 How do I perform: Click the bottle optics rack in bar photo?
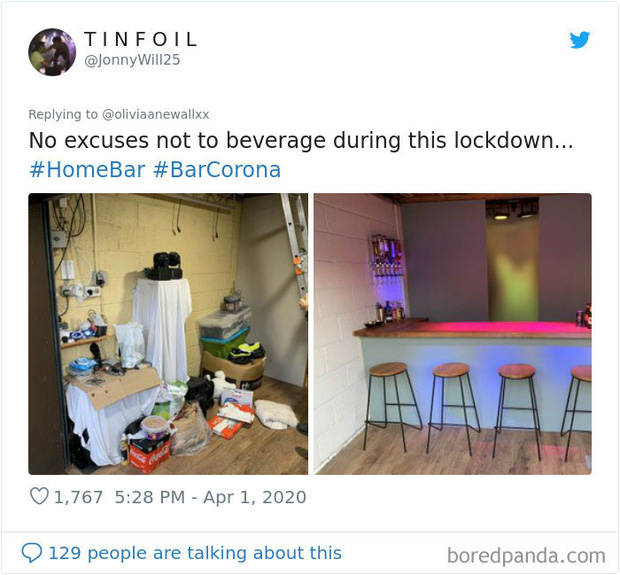coord(386,257)
